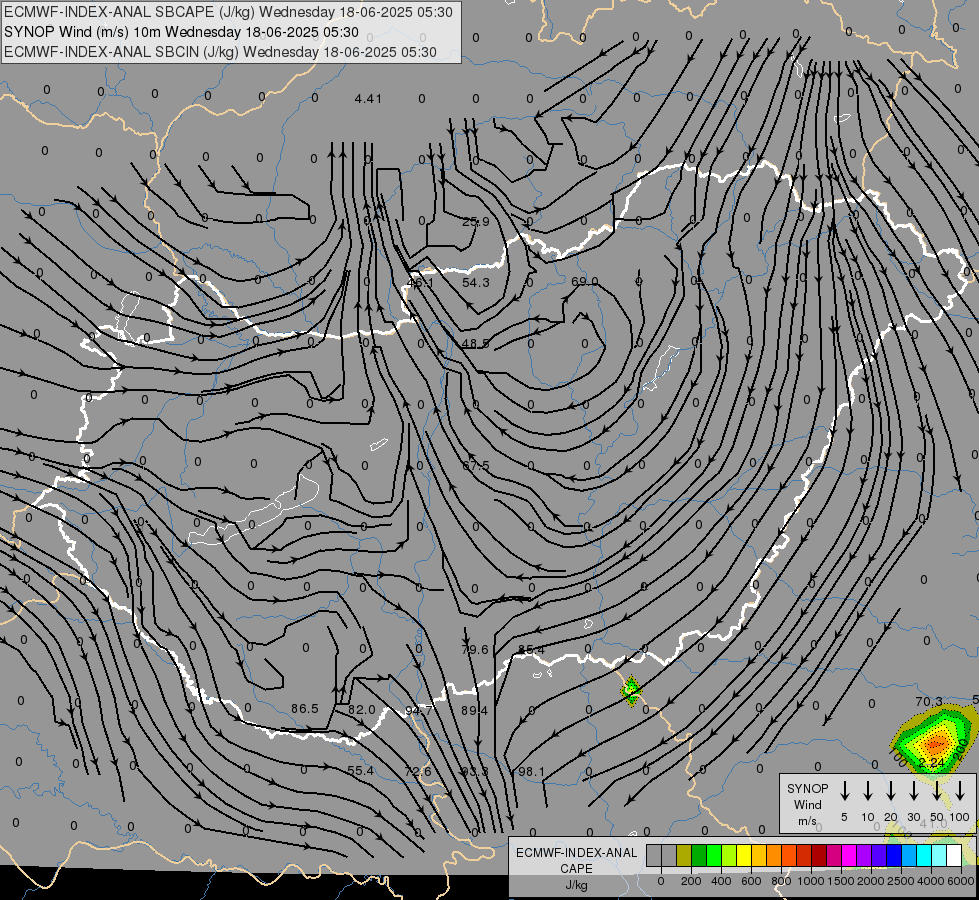Select the cyan swatch in the CAPE legend

click(x=925, y=855)
